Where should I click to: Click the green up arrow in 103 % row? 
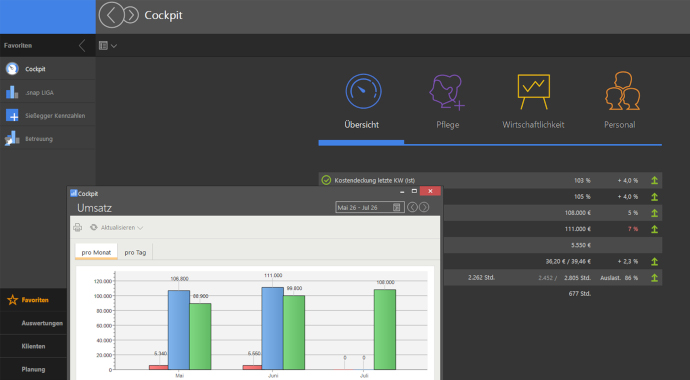(654, 180)
